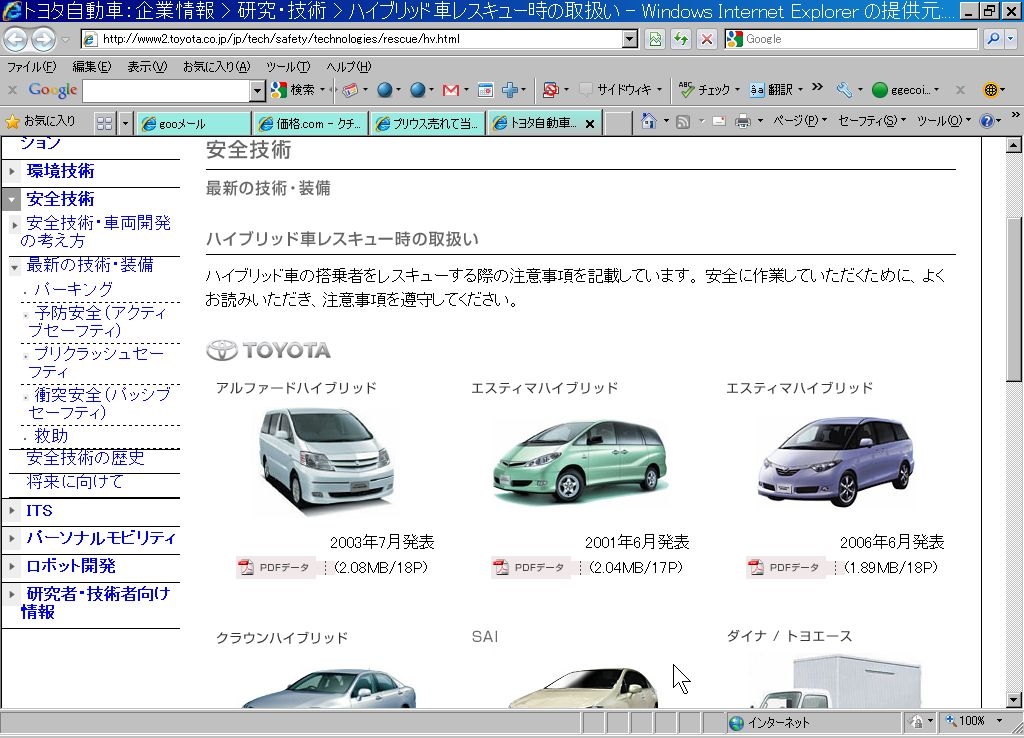Click the print icon
This screenshot has width=1024, height=738.
point(743,121)
